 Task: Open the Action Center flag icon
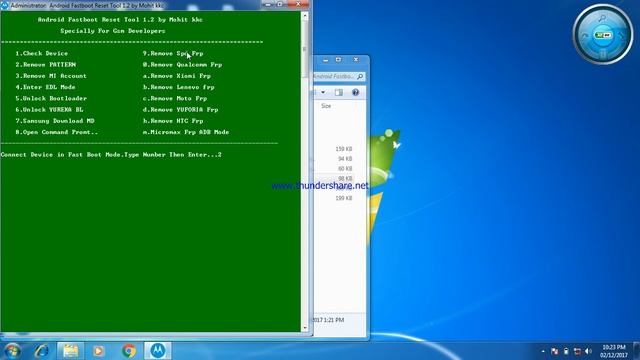point(554,351)
